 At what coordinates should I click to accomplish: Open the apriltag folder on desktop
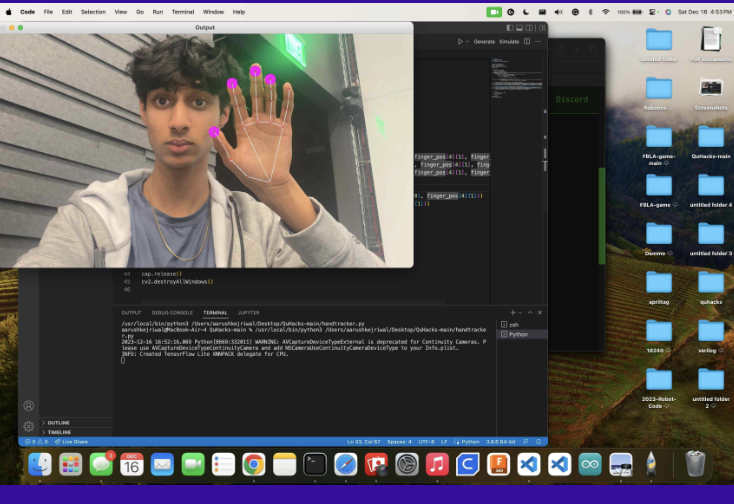tap(659, 288)
